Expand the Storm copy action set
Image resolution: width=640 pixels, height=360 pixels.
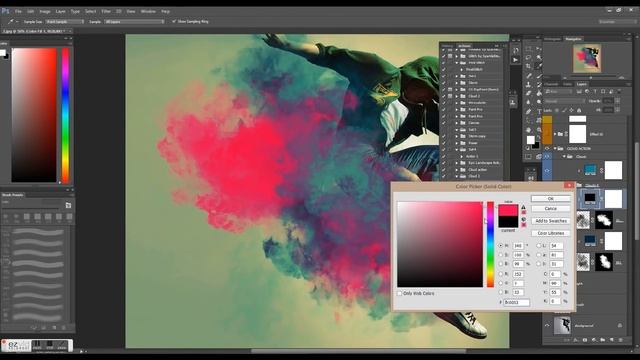pyautogui.click(x=457, y=136)
